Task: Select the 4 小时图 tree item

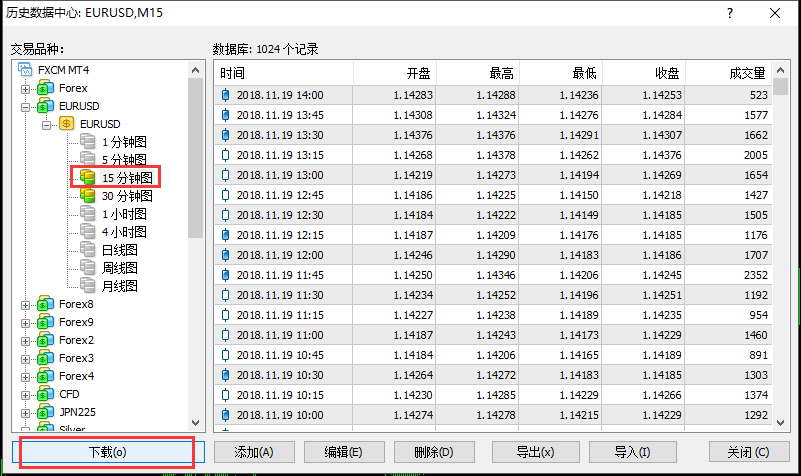Action: pos(124,232)
